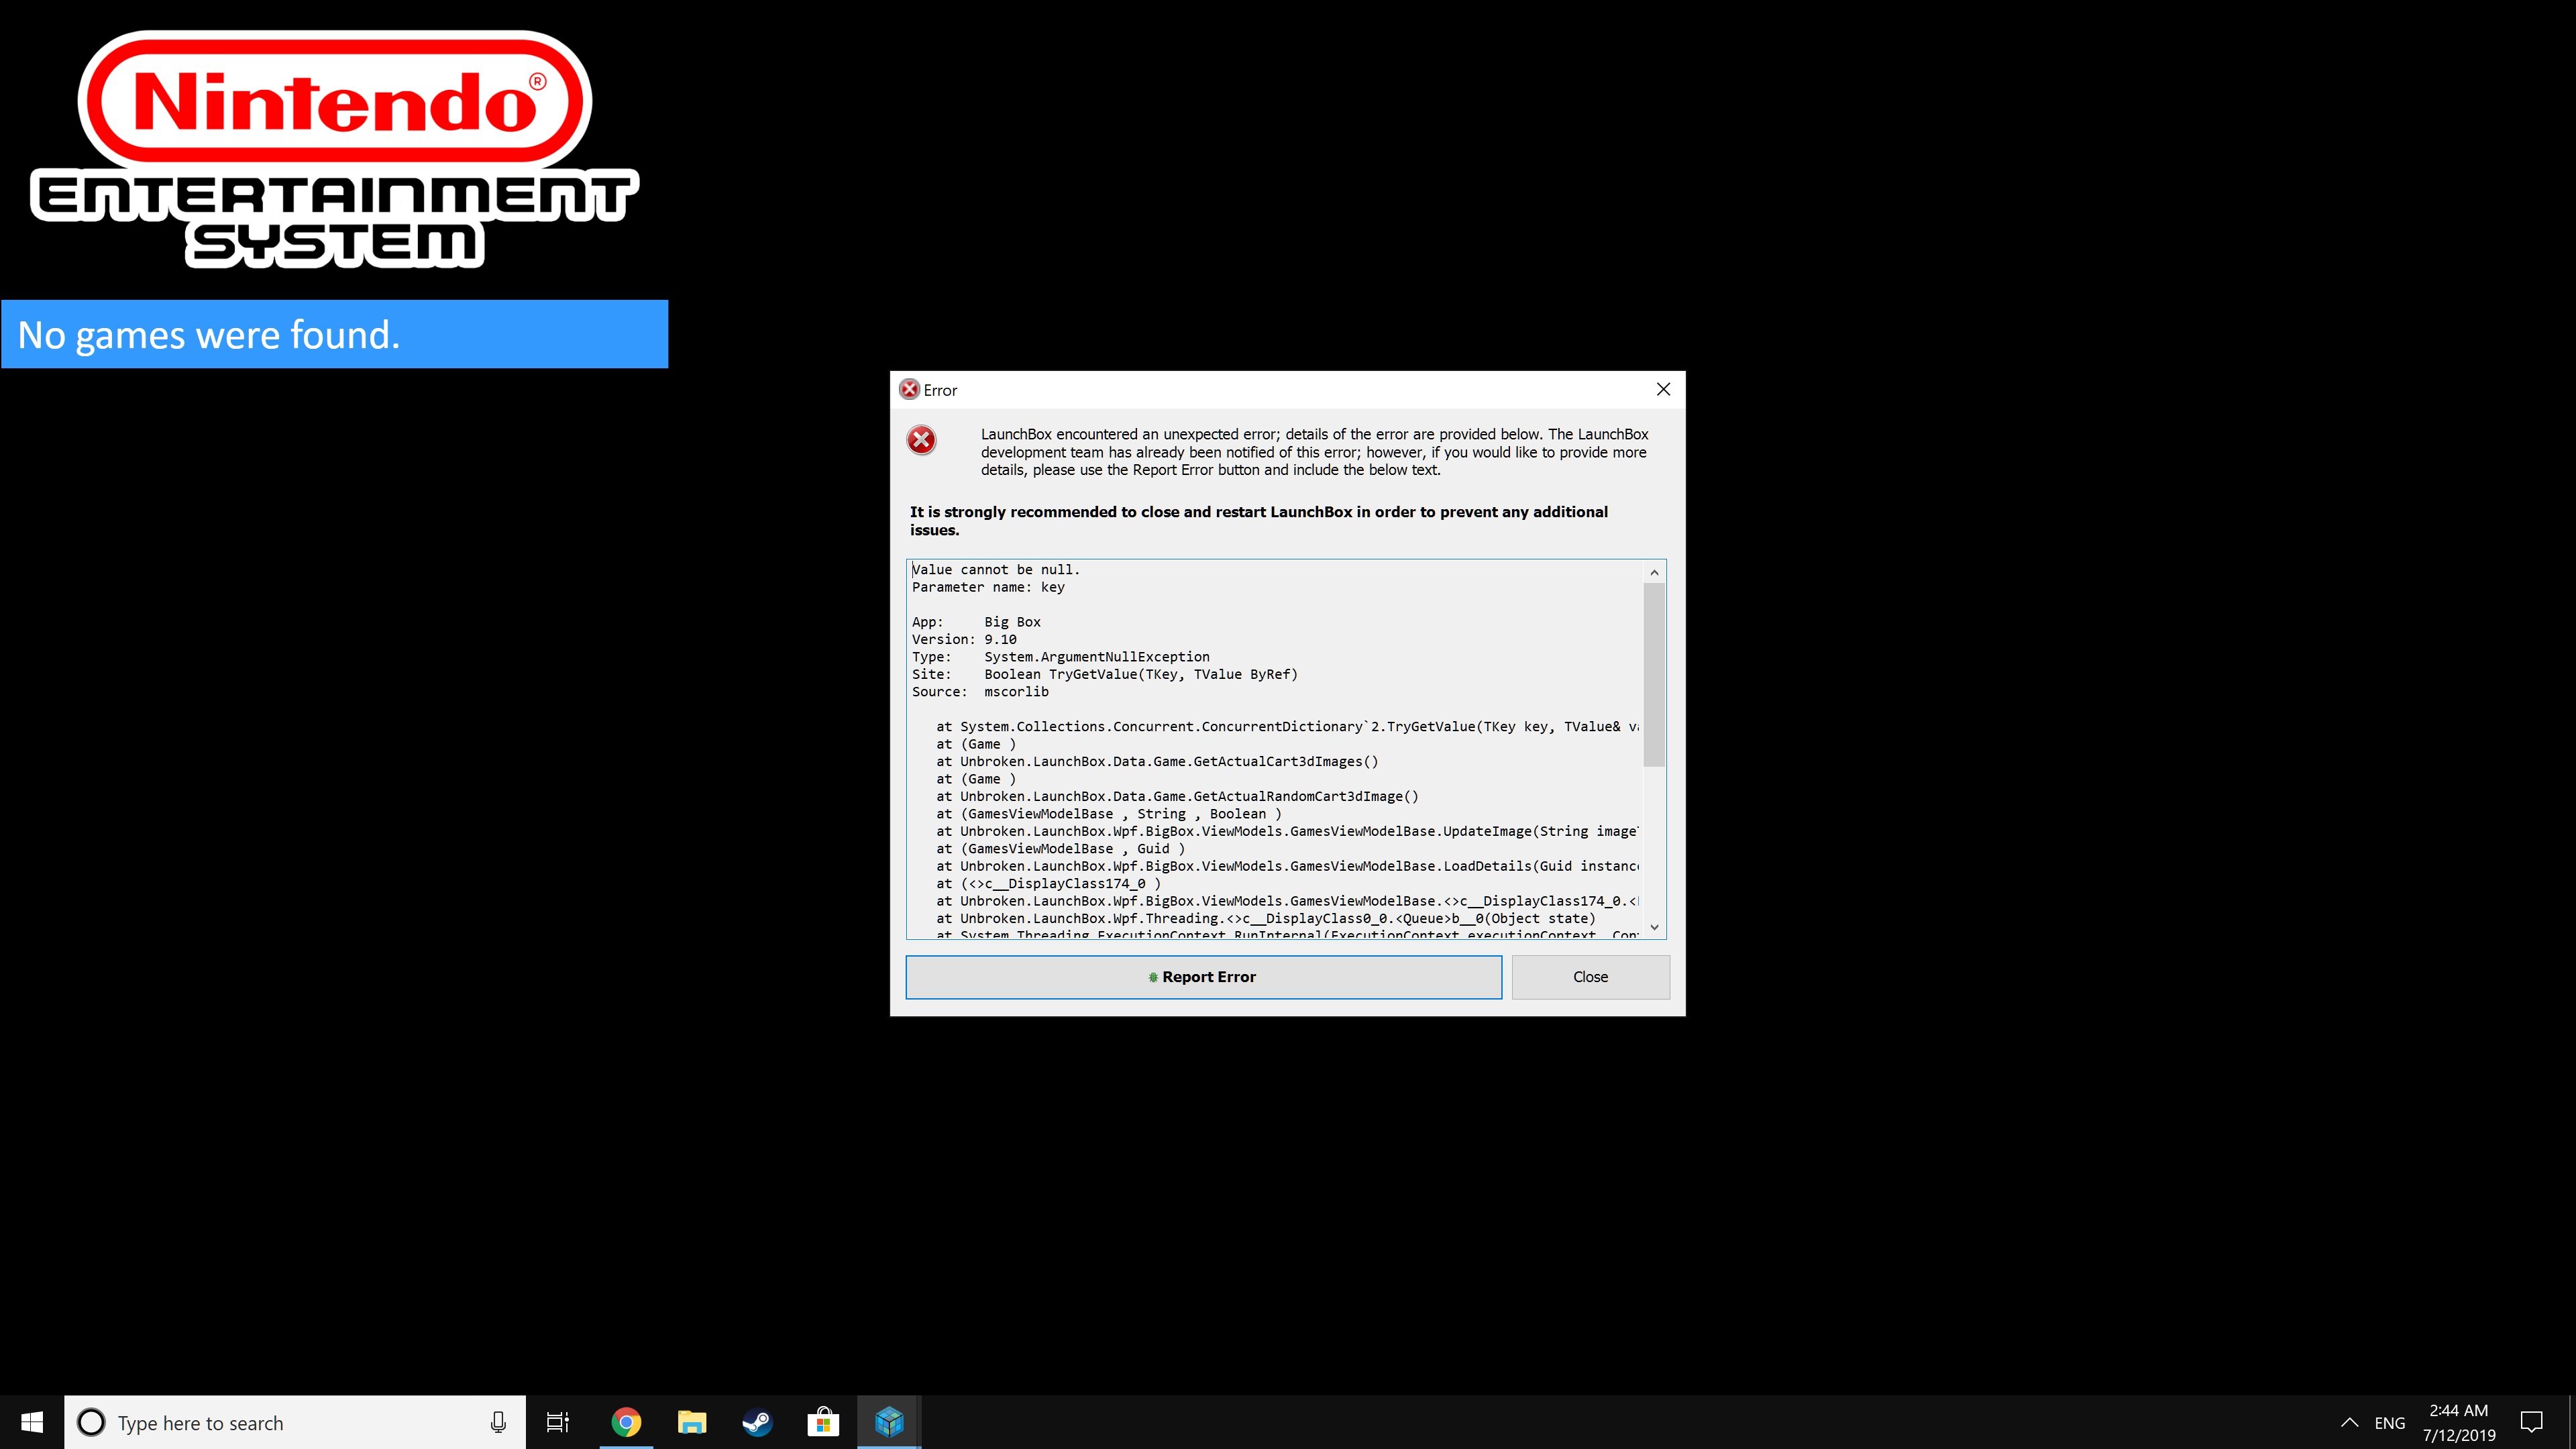Screen dimensions: 2576x1449
Task: Click the 'Parameter name: key' line
Action: point(988,587)
